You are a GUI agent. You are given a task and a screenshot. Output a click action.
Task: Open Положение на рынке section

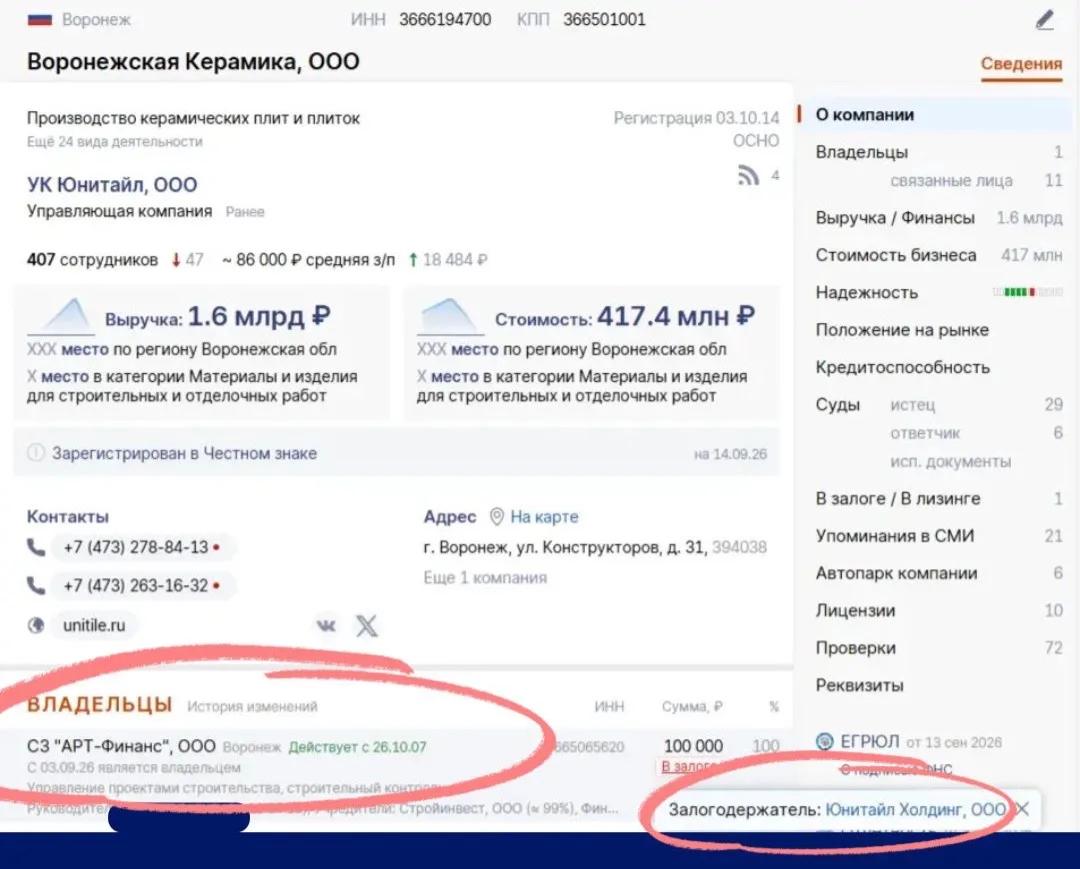tap(902, 330)
